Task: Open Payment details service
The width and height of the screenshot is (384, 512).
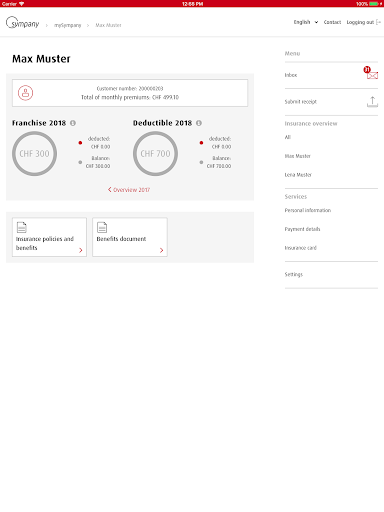Action: [302, 229]
